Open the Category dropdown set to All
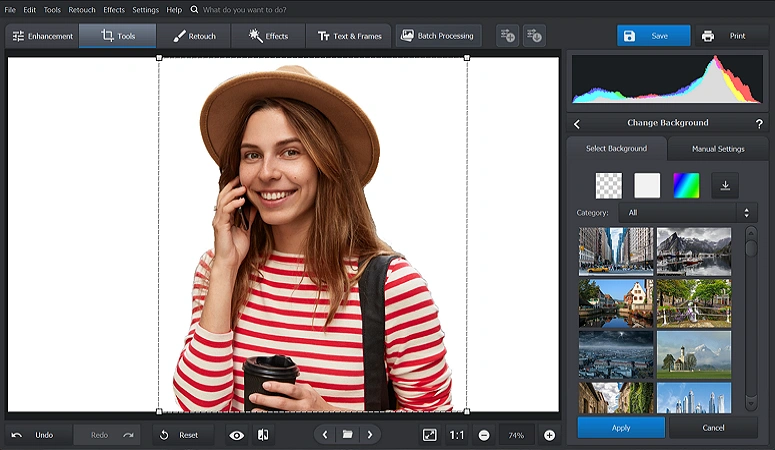Image resolution: width=775 pixels, height=450 pixels. [x=688, y=213]
